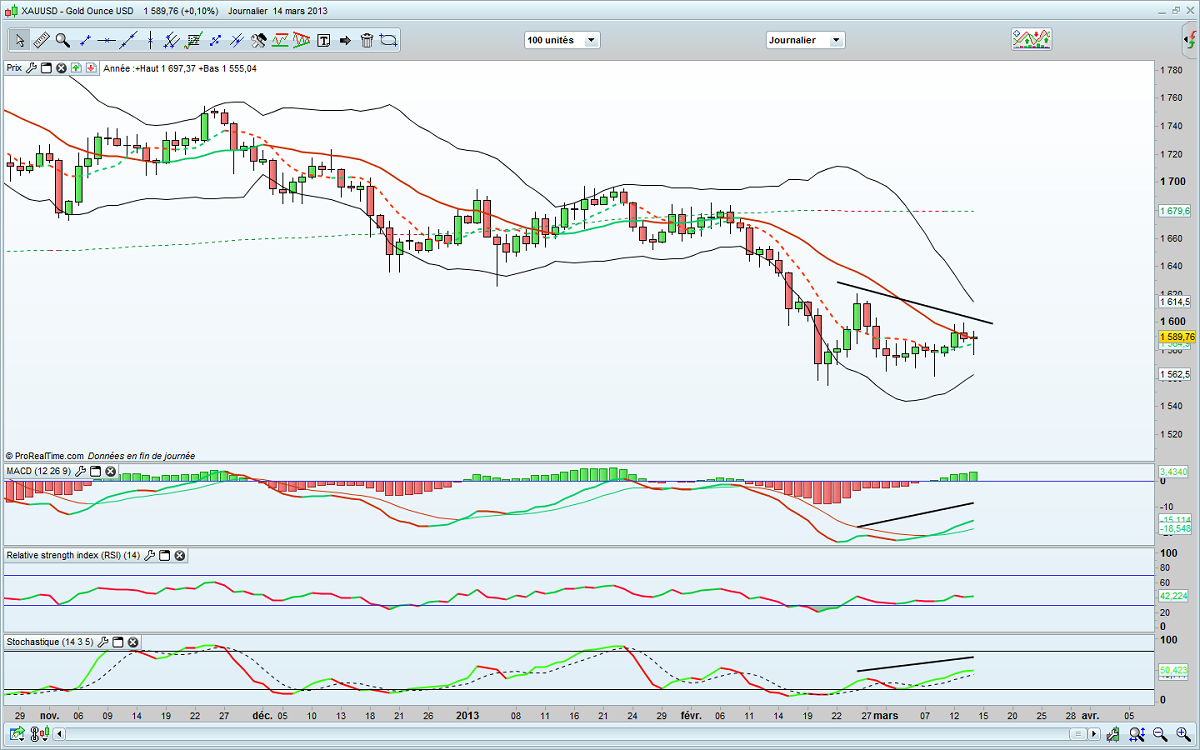Select the arrow cursor tool

tap(19, 40)
